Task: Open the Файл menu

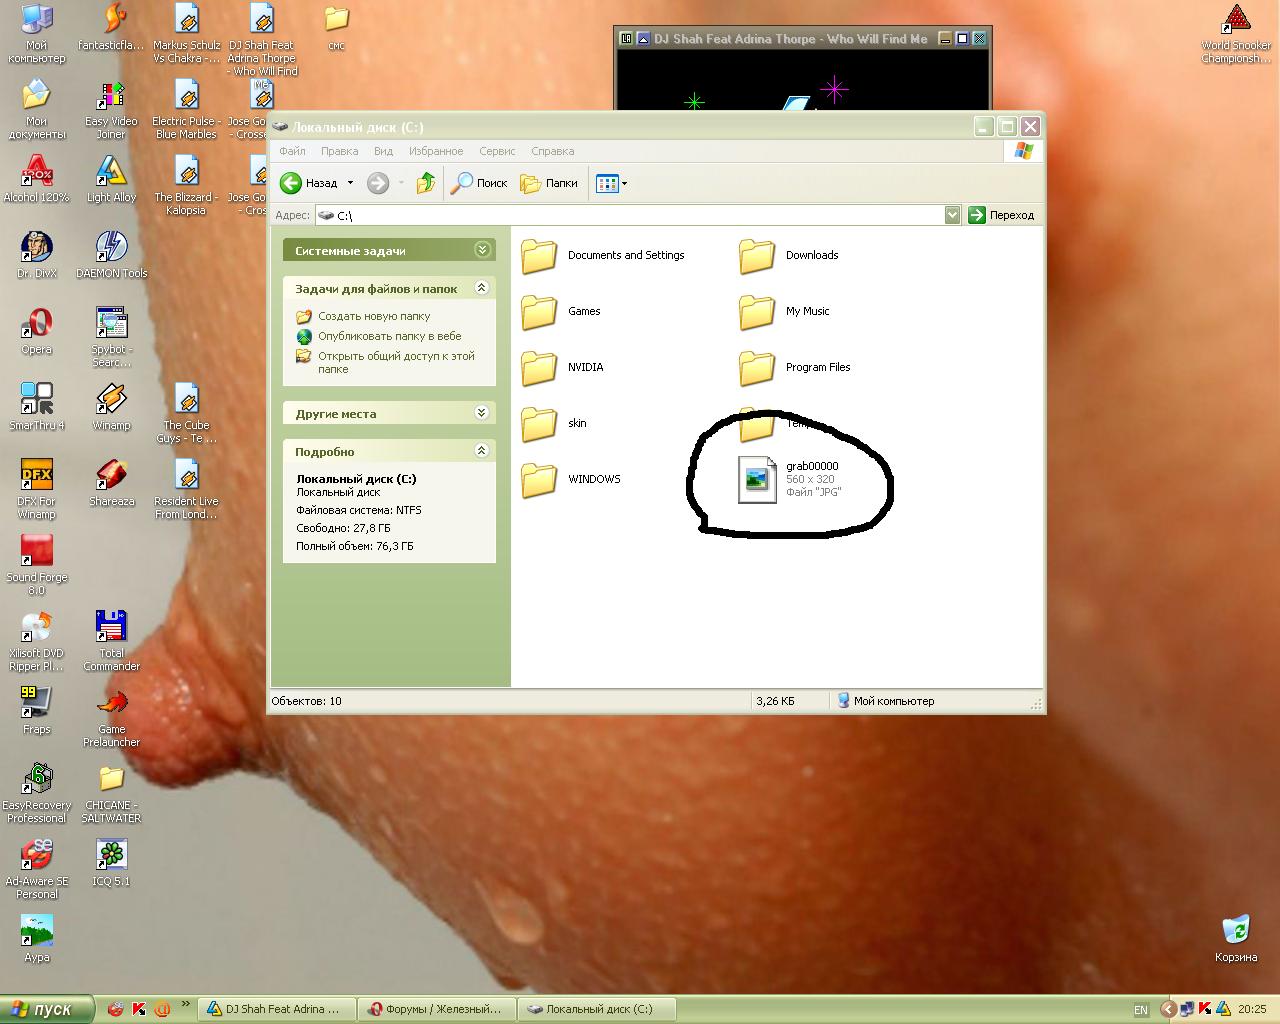Action: (292, 151)
